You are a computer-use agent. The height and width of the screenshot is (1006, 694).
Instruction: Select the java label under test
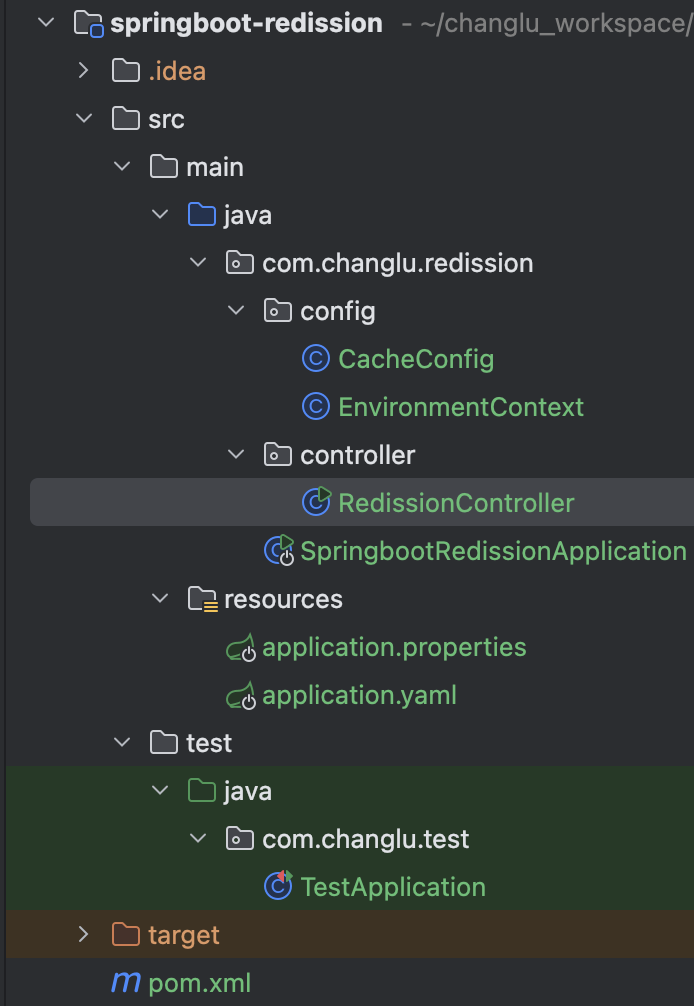coord(248,792)
